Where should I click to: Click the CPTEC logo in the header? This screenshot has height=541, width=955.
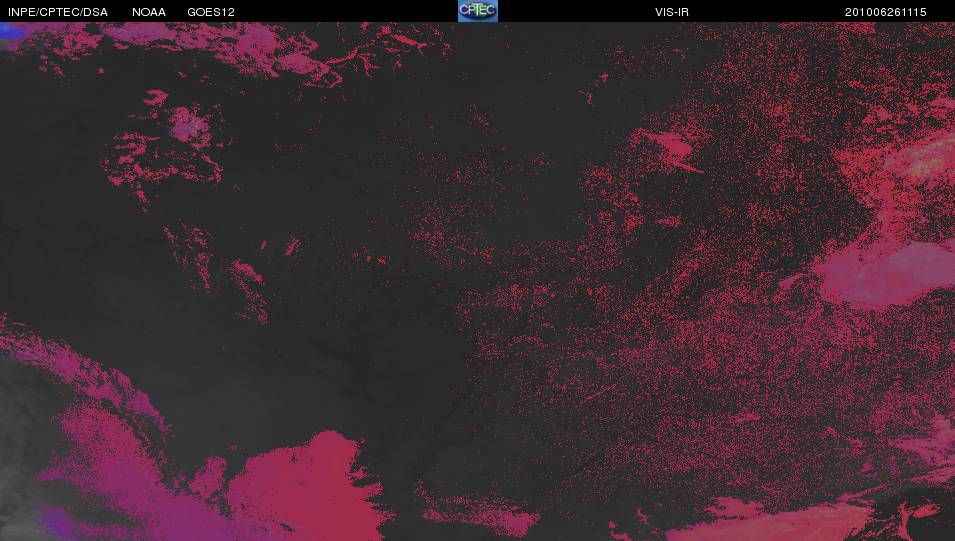(478, 11)
